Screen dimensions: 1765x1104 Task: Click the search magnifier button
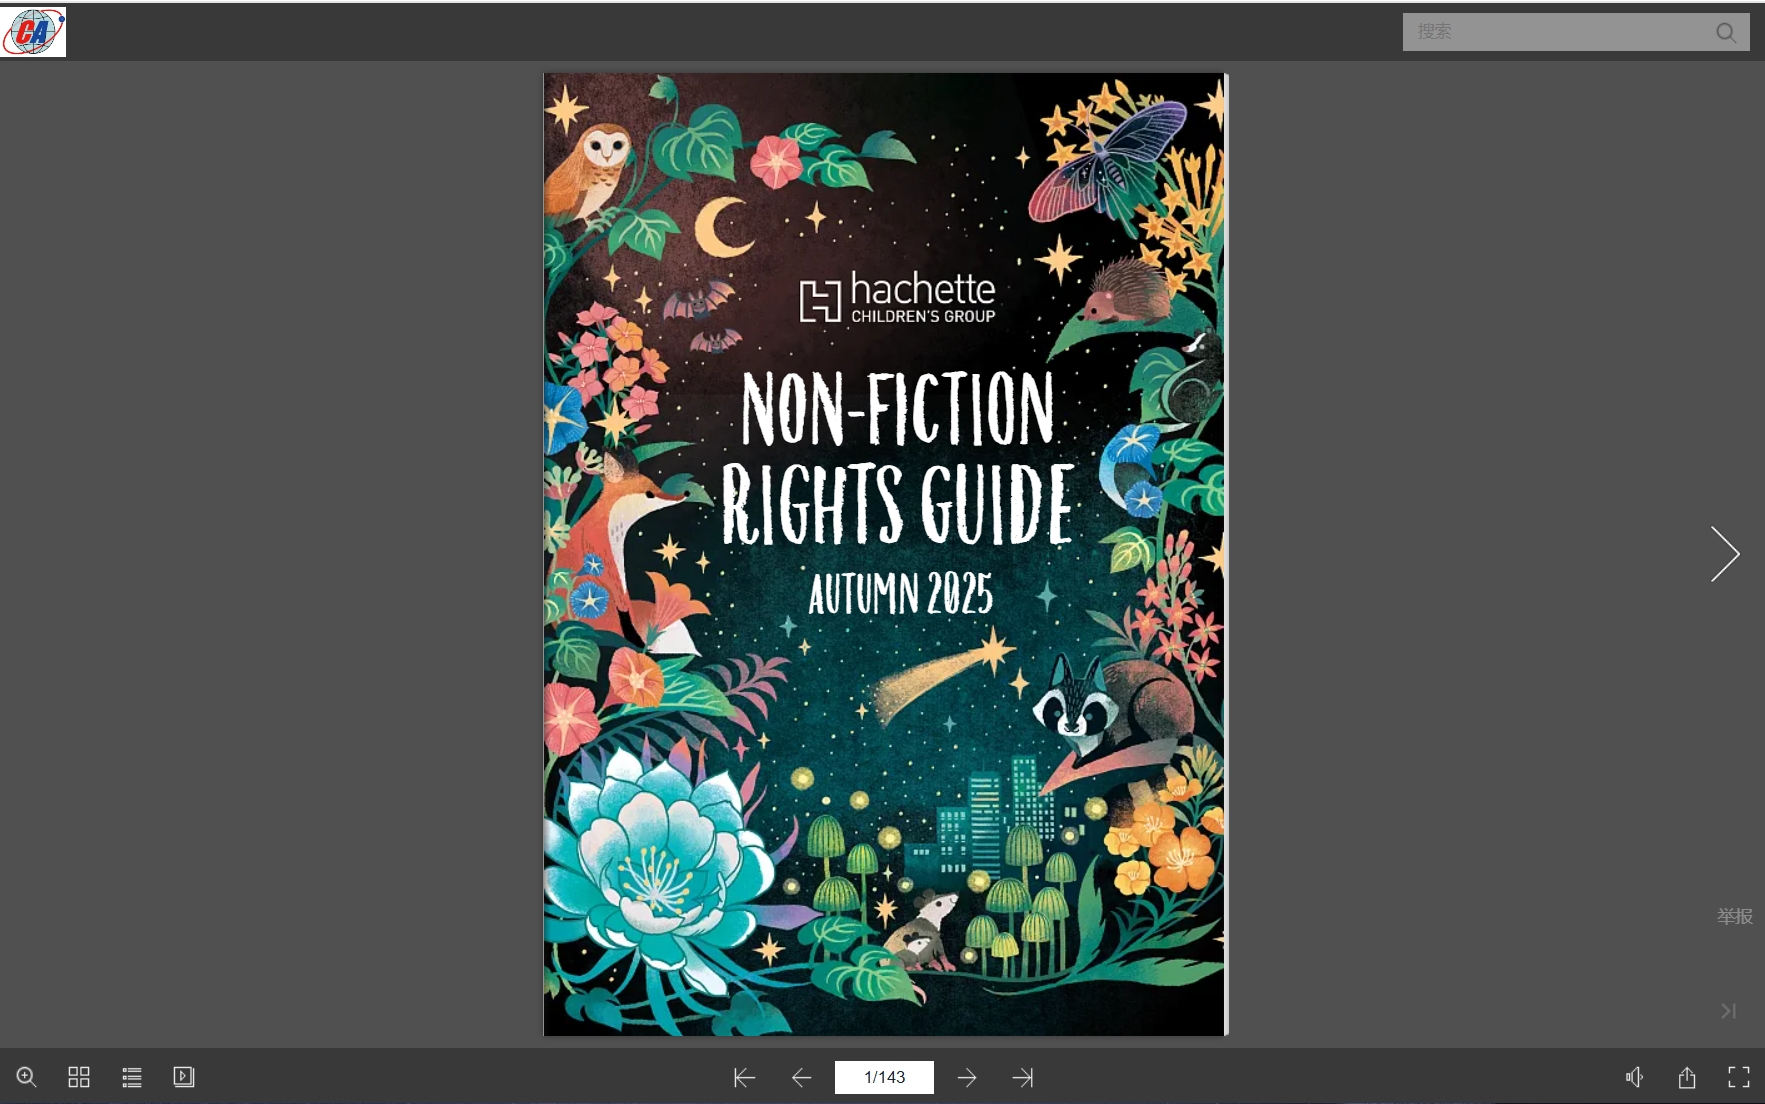point(1726,32)
